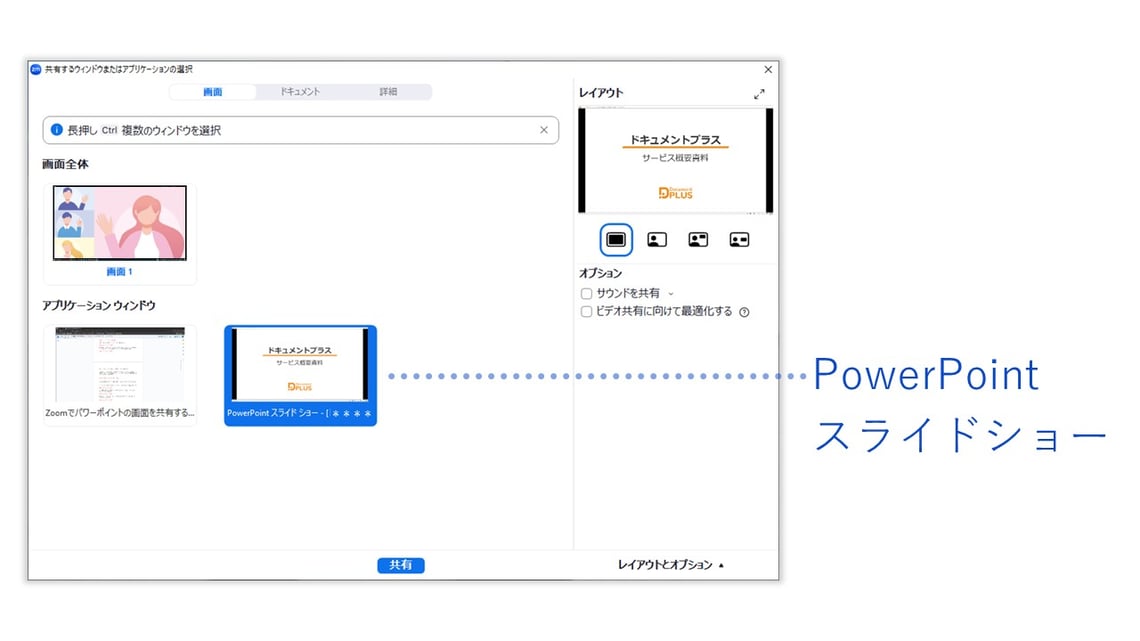
Task: Select the side-by-side speaker layout icon
Action: pyautogui.click(x=697, y=239)
